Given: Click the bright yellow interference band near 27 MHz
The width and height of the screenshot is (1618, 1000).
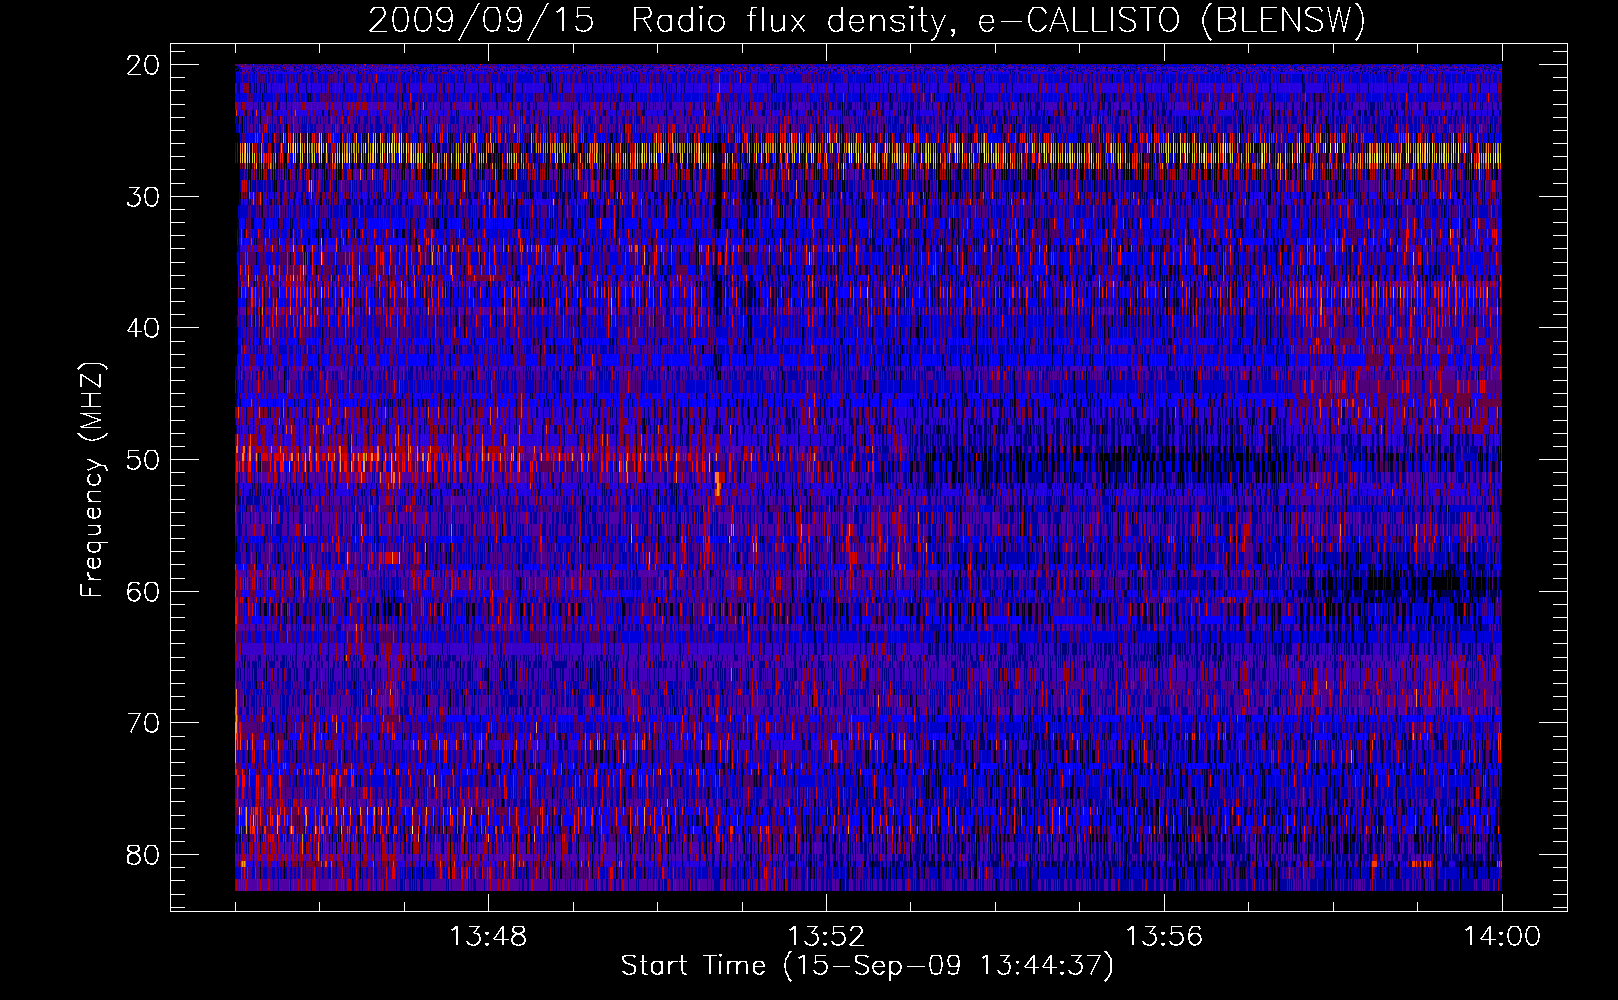Looking at the screenshot, I should coord(868,154).
